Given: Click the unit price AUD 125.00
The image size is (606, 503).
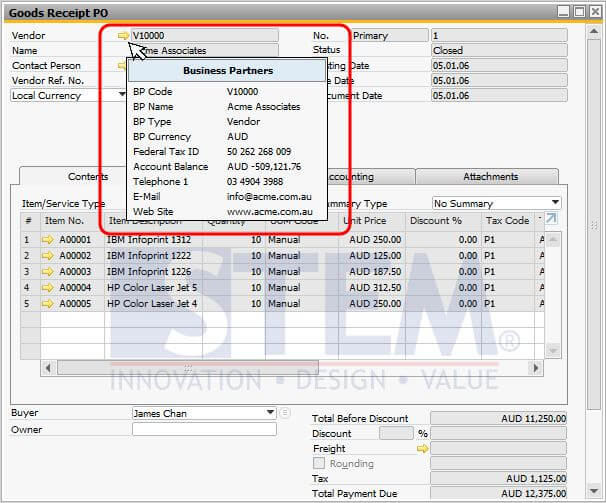Looking at the screenshot, I should tap(372, 256).
